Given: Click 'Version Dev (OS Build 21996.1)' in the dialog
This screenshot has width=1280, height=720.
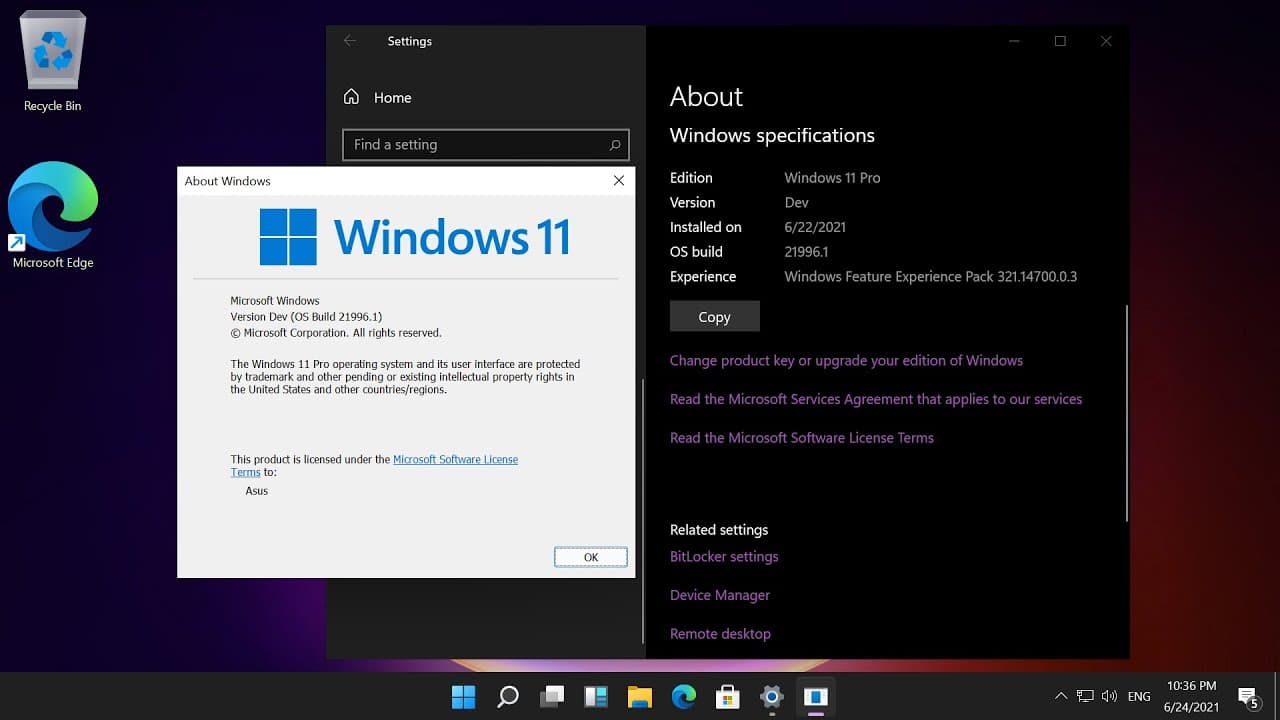Looking at the screenshot, I should click(x=306, y=317).
